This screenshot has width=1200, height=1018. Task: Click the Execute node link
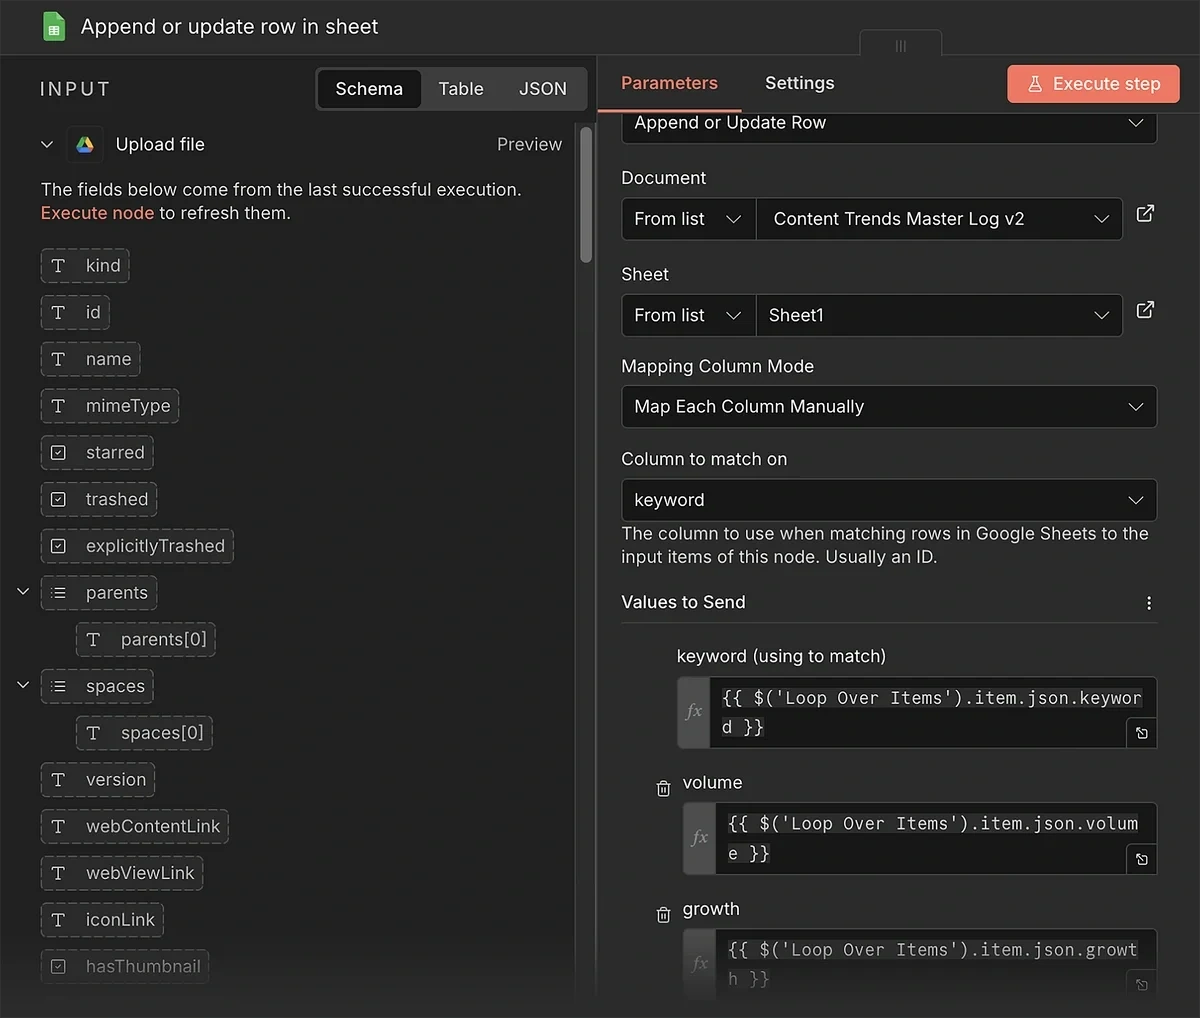pos(97,213)
